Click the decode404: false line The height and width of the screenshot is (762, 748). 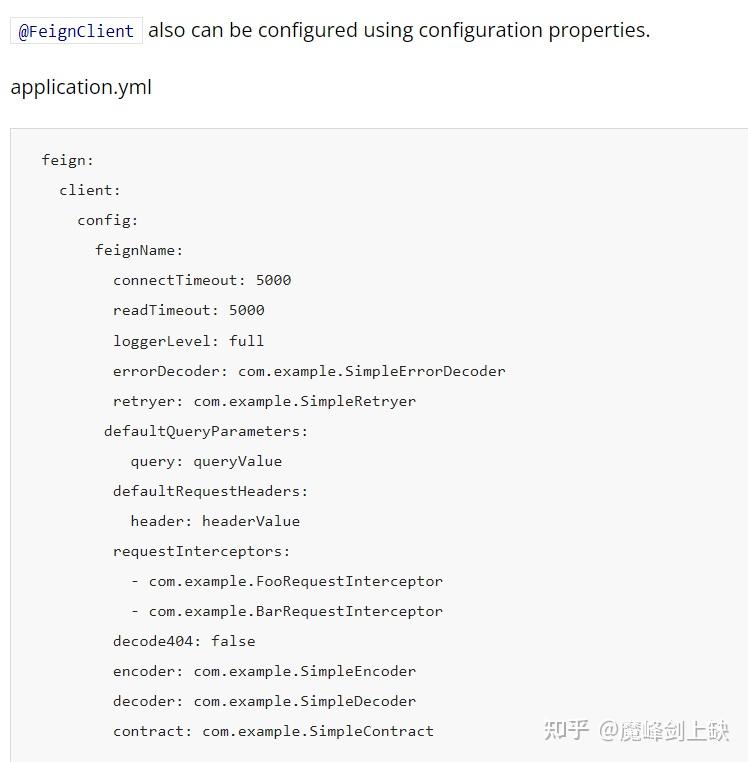[184, 641]
